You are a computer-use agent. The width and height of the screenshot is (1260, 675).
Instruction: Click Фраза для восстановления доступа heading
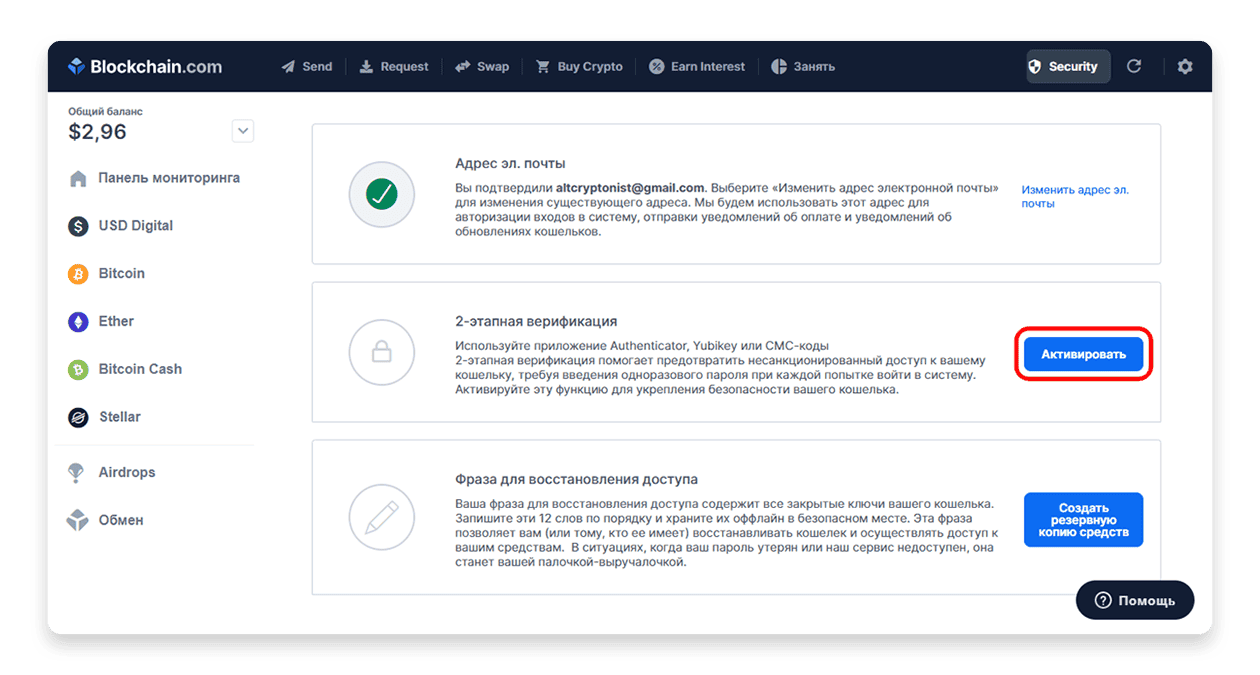pyautogui.click(x=576, y=480)
